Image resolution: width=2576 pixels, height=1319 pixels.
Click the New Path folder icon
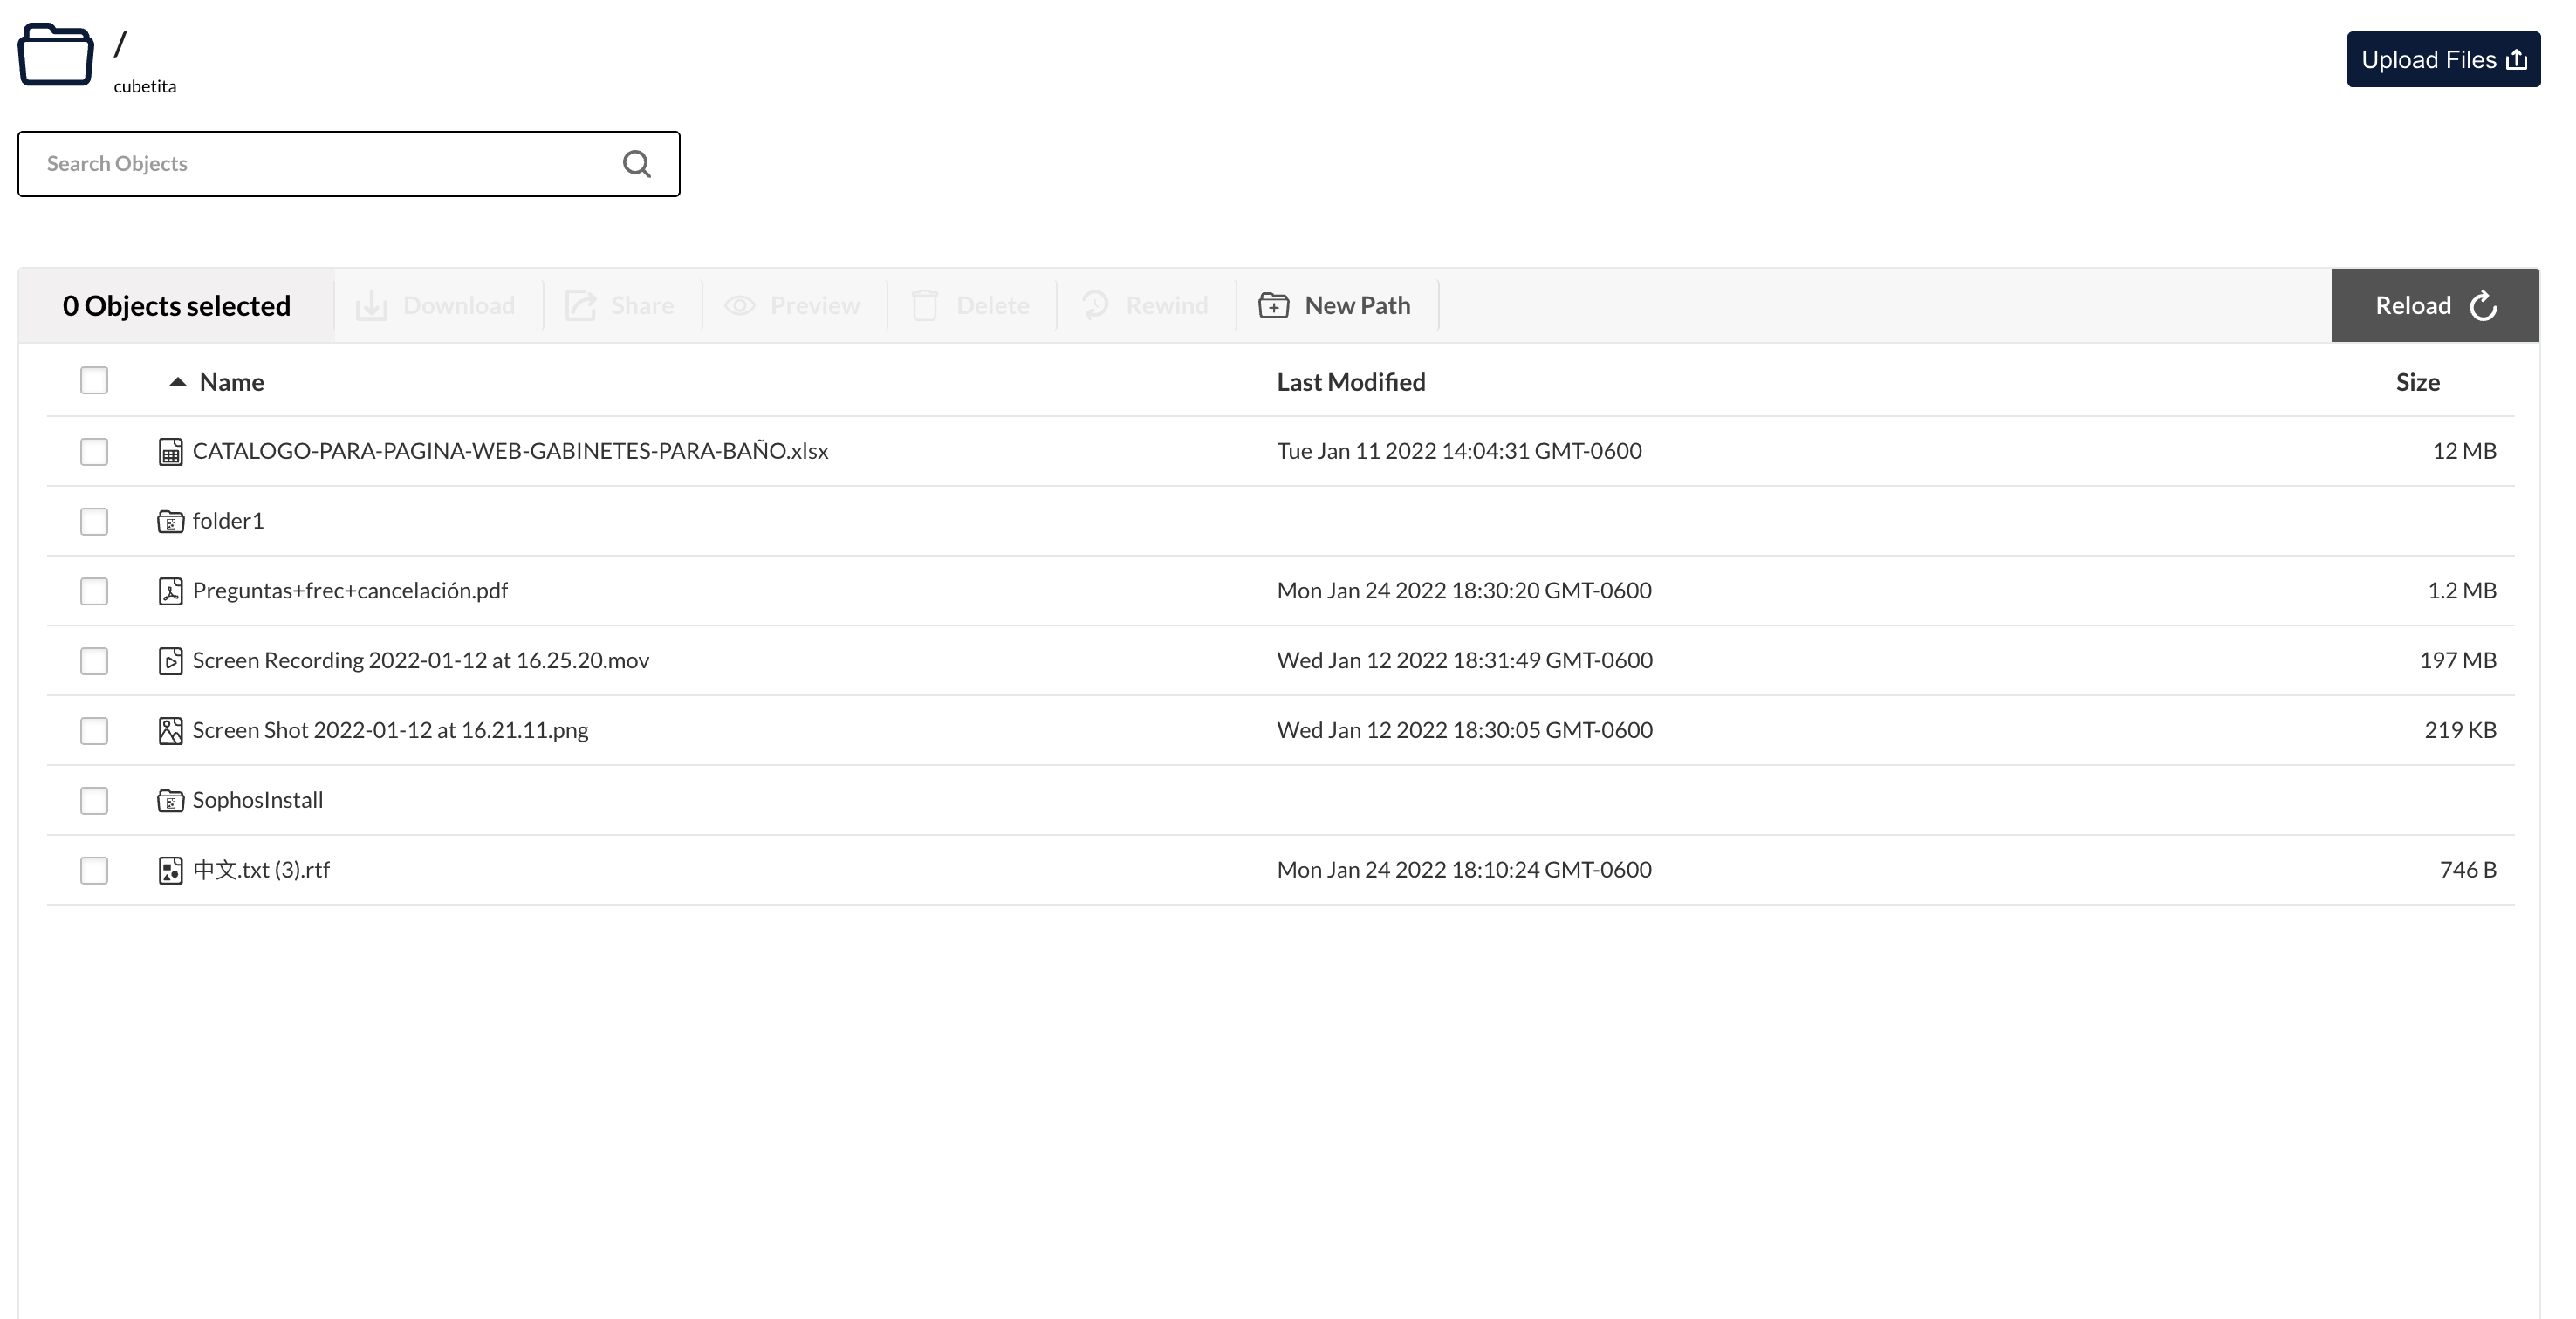1273,305
